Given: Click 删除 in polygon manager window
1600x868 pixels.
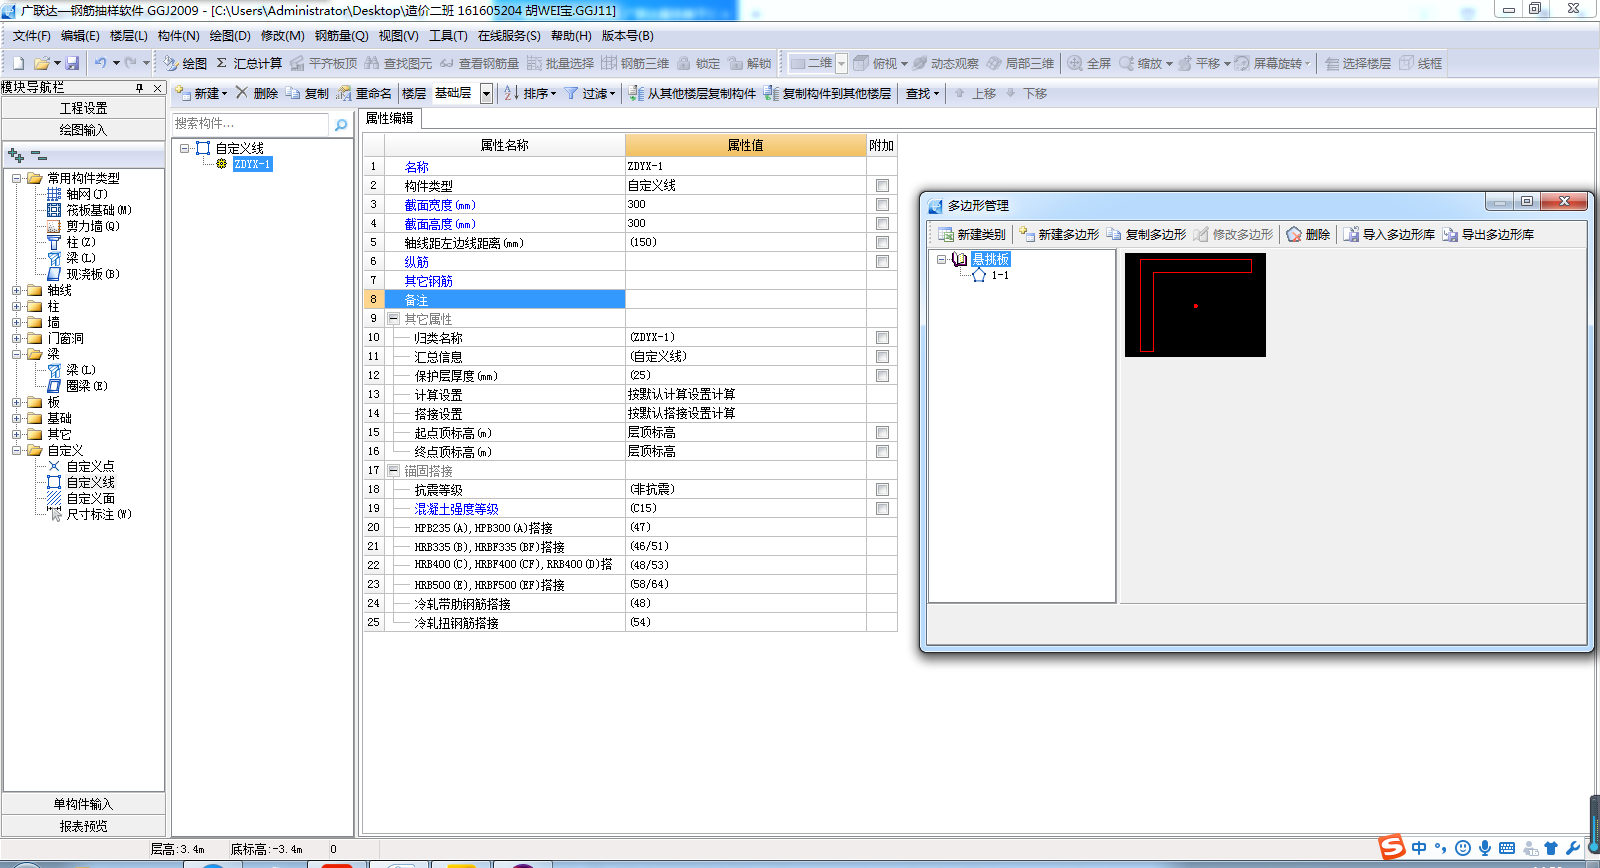Looking at the screenshot, I should pos(1308,234).
